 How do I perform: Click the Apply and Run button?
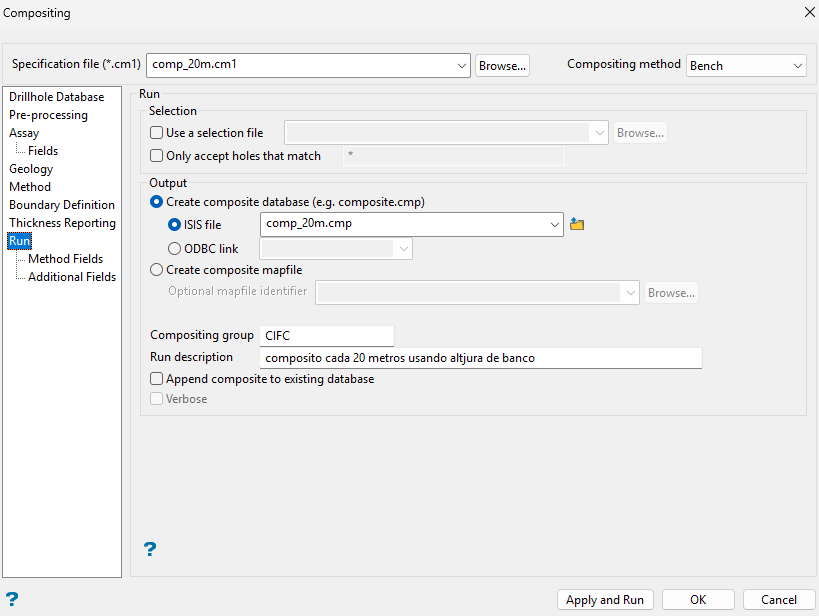point(605,599)
